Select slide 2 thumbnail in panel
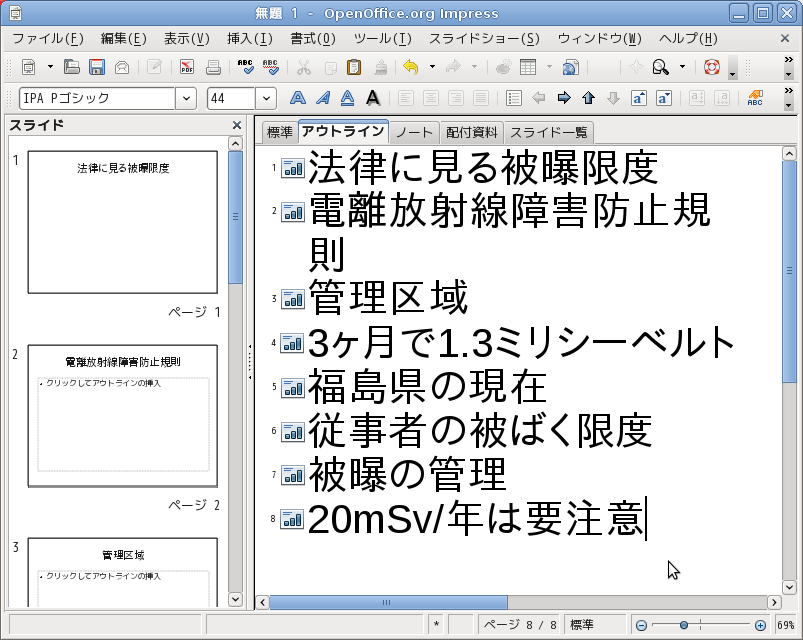Screen dimensions: 803x640 pos(122,416)
